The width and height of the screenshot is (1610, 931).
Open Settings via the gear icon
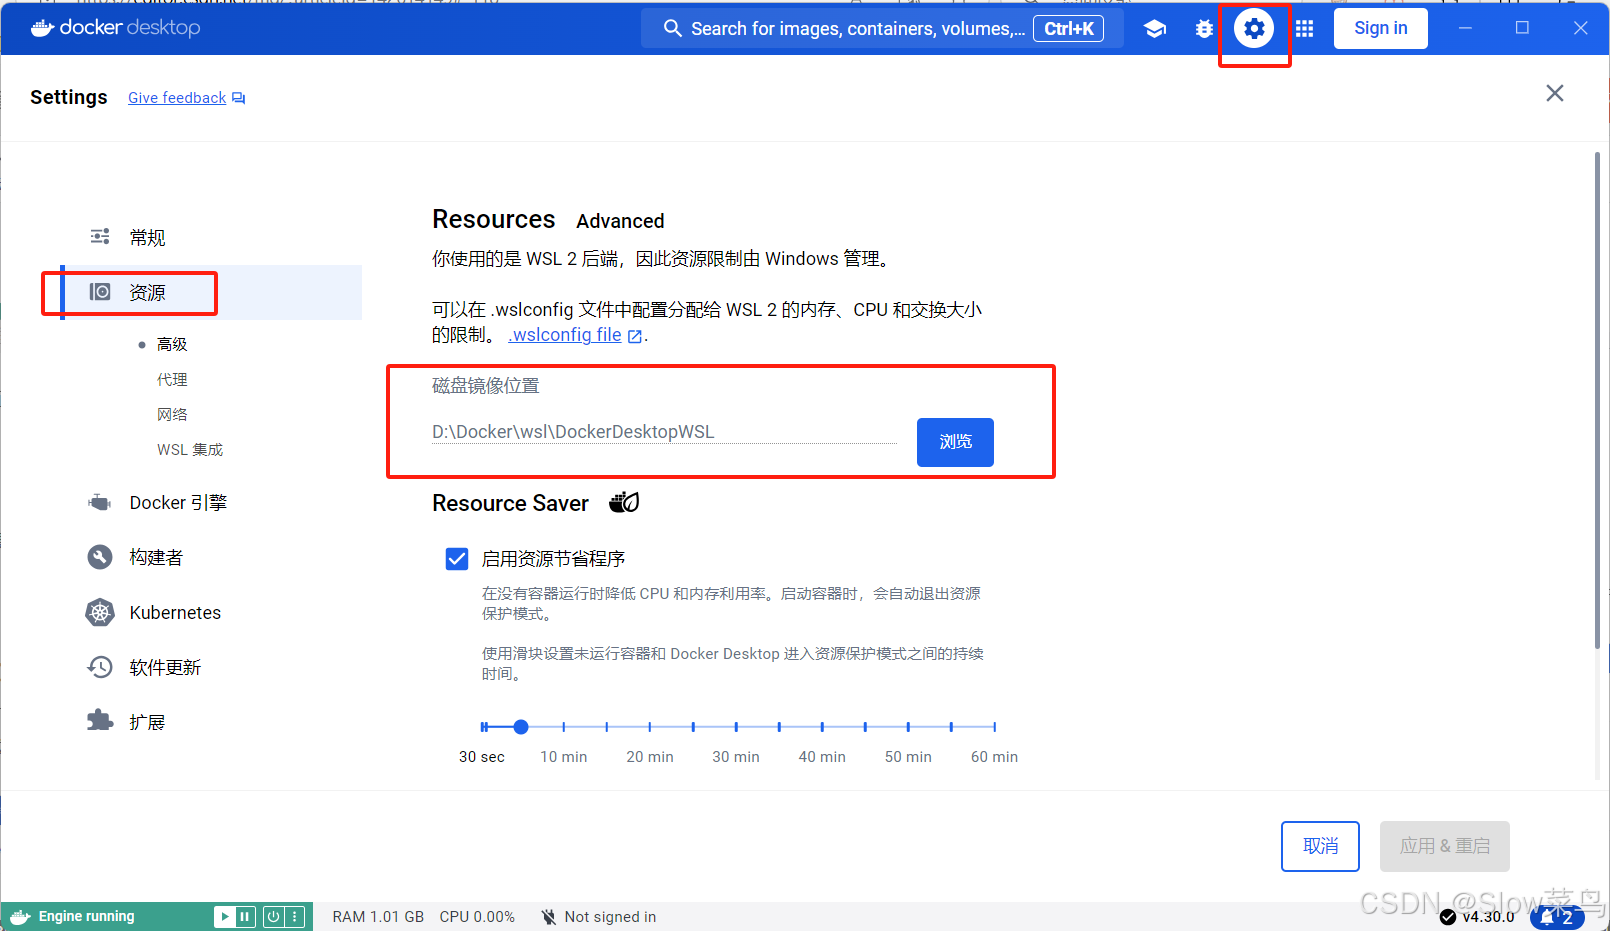pyautogui.click(x=1254, y=29)
